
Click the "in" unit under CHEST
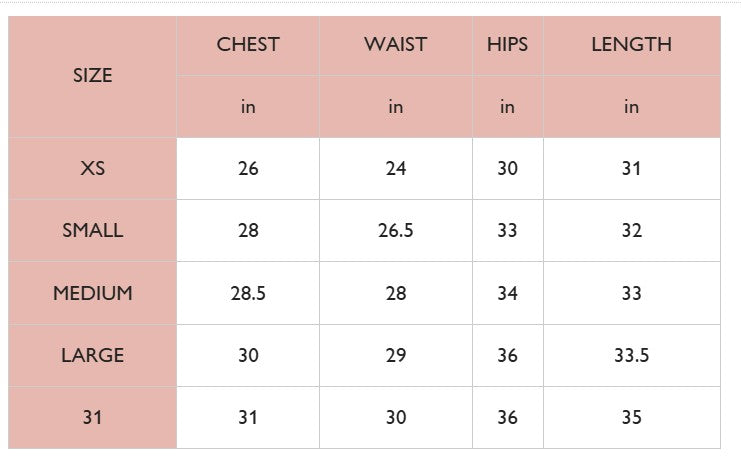(x=248, y=106)
